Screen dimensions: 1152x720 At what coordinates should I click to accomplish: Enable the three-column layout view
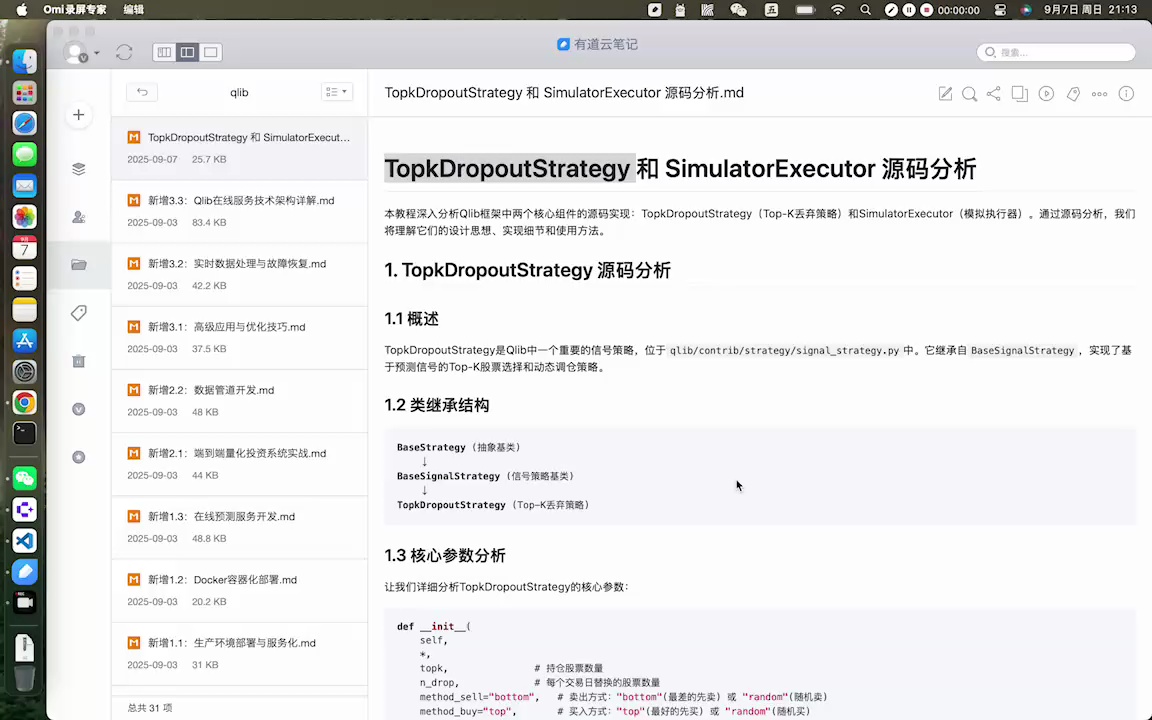163,52
